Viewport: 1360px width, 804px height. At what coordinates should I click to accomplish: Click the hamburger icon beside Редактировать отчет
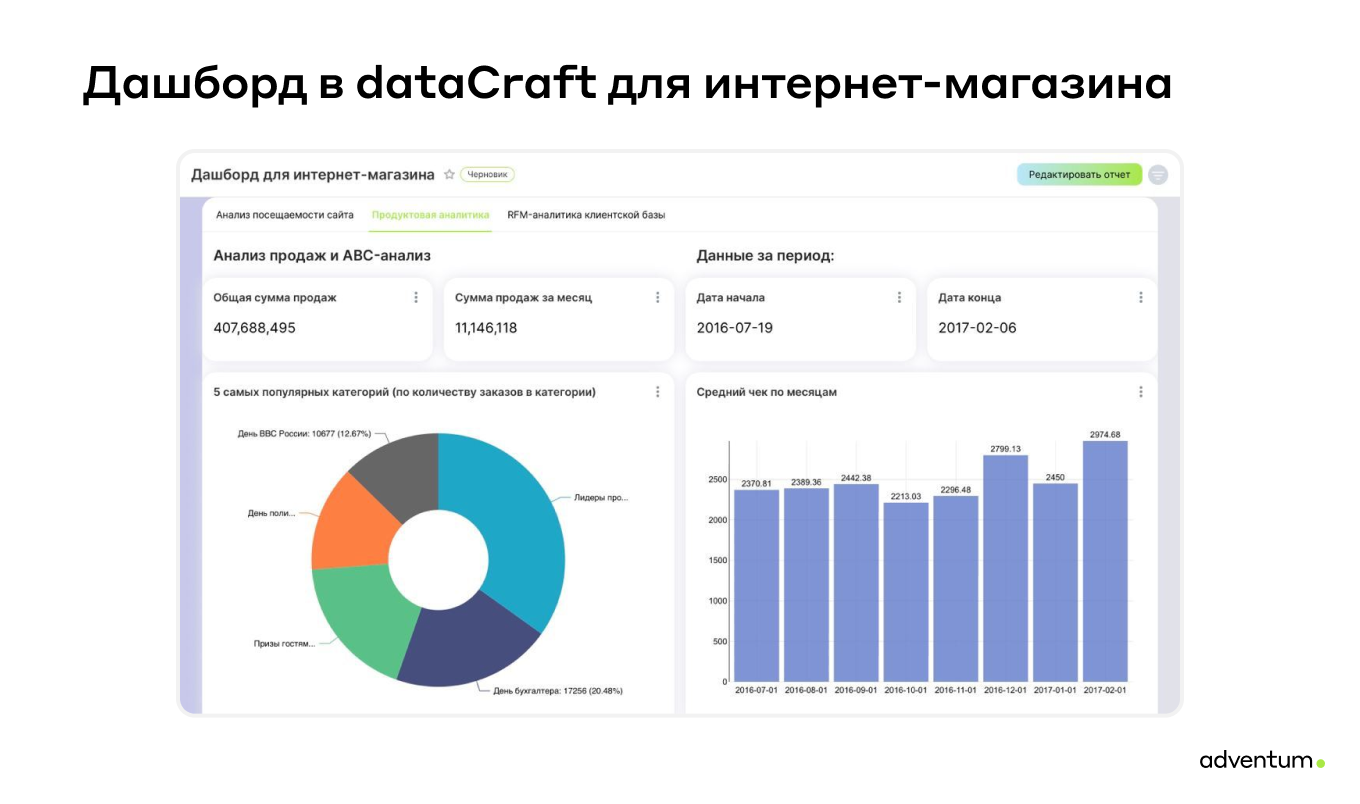1158,174
